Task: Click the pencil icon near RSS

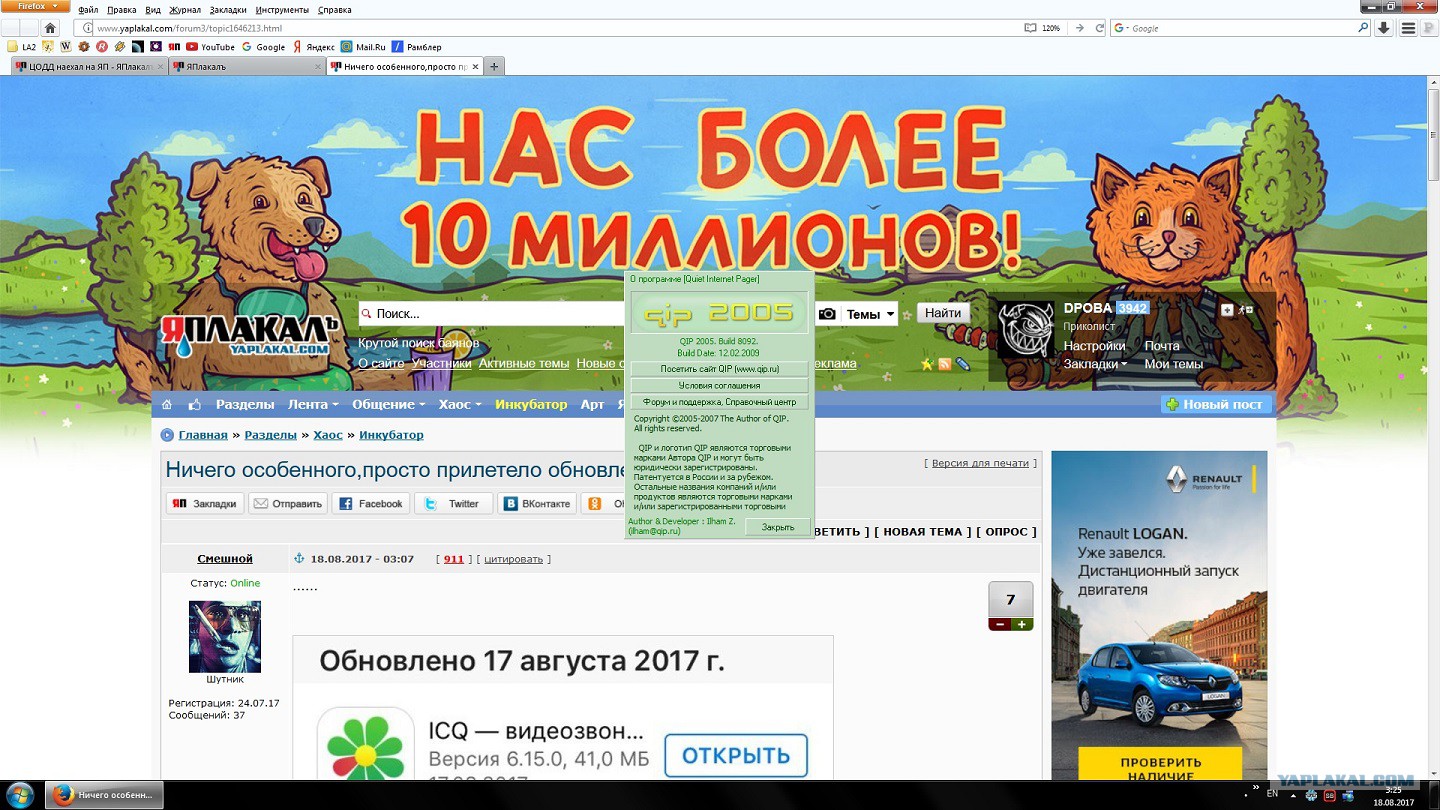Action: [962, 364]
